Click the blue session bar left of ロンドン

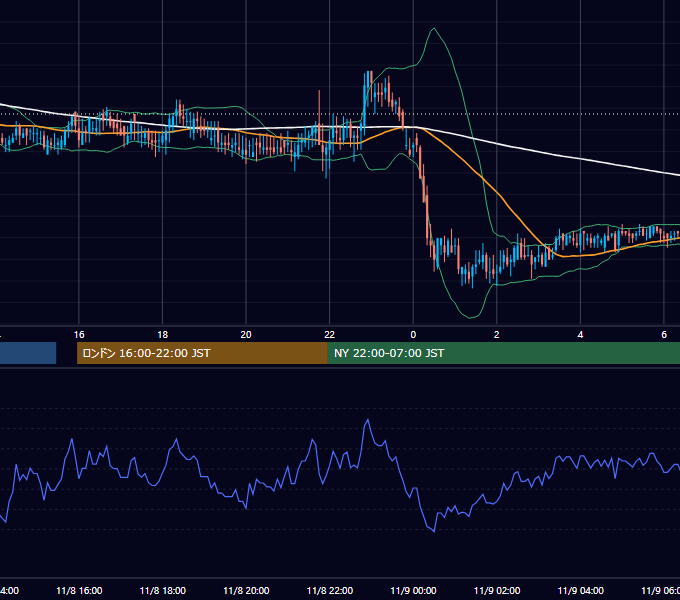coord(28,353)
